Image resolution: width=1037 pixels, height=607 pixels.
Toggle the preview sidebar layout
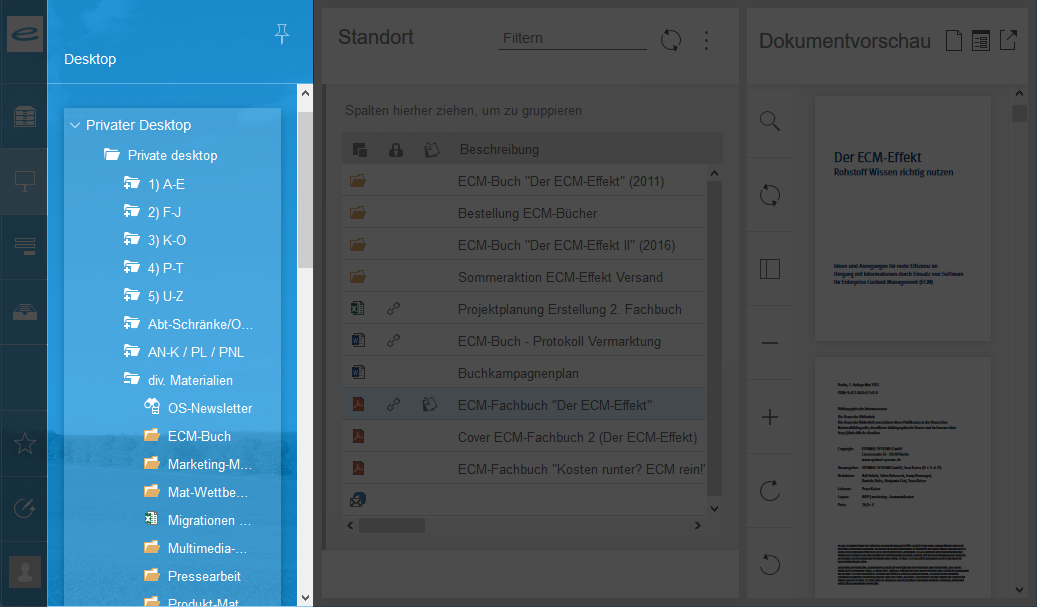tap(770, 270)
